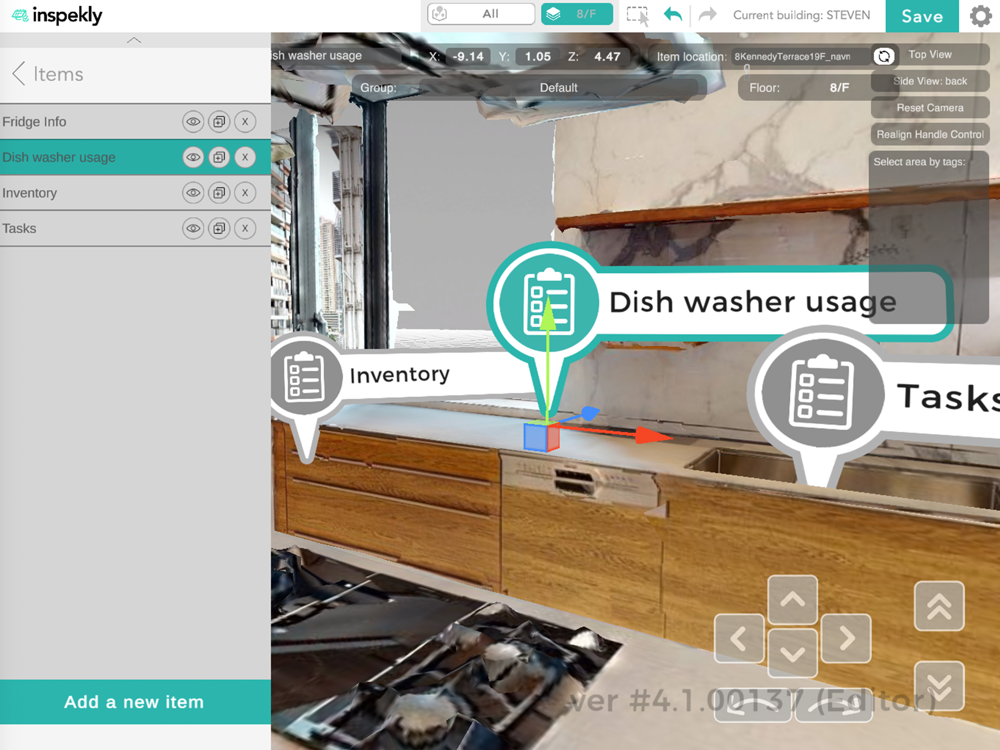Open the inspekly logo home

[57, 15]
